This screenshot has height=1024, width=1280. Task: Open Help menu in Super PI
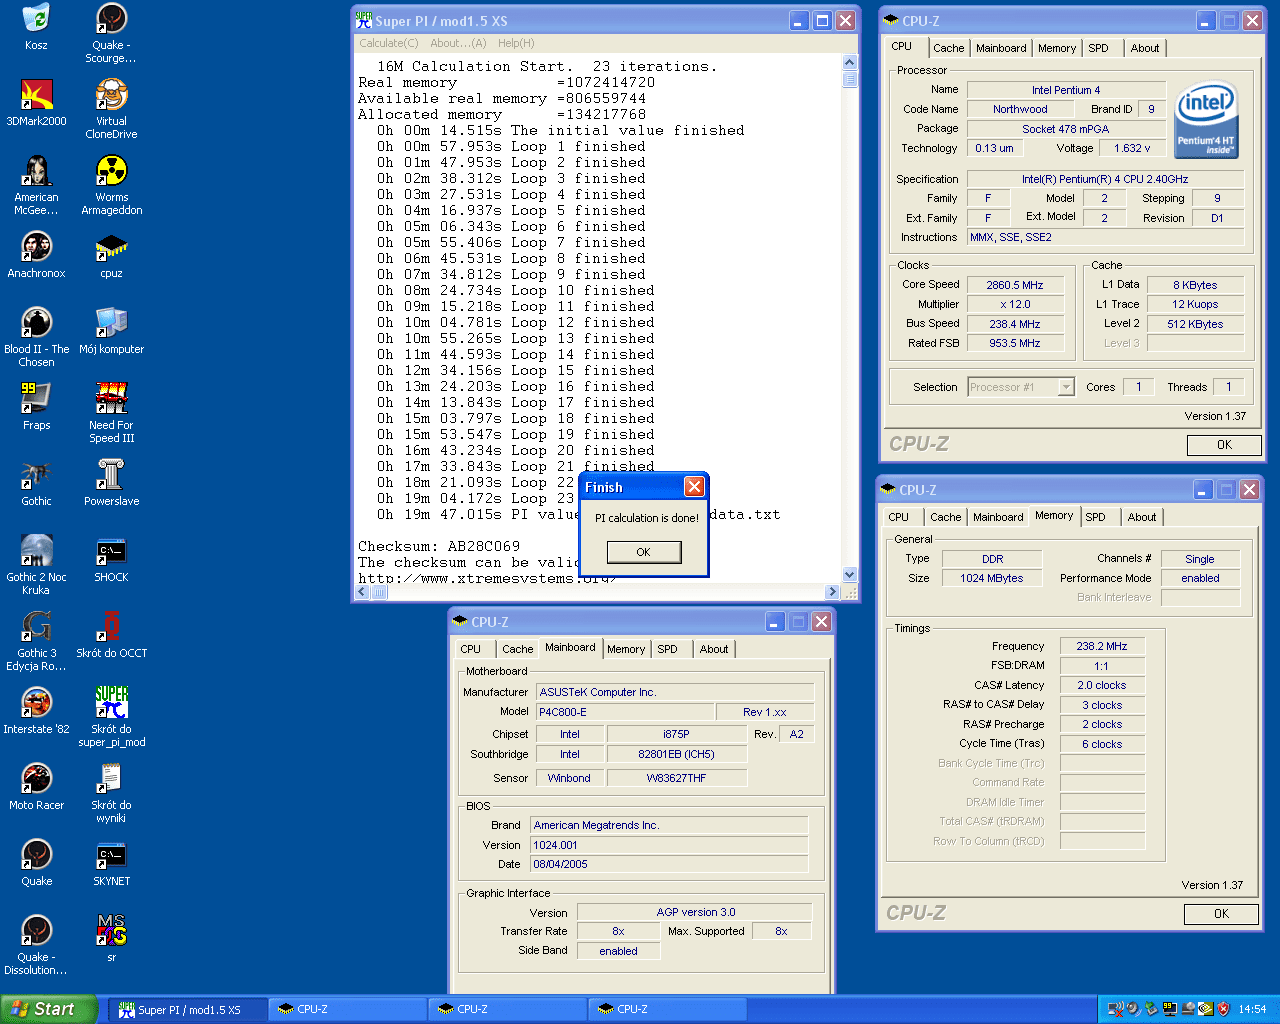[x=516, y=43]
